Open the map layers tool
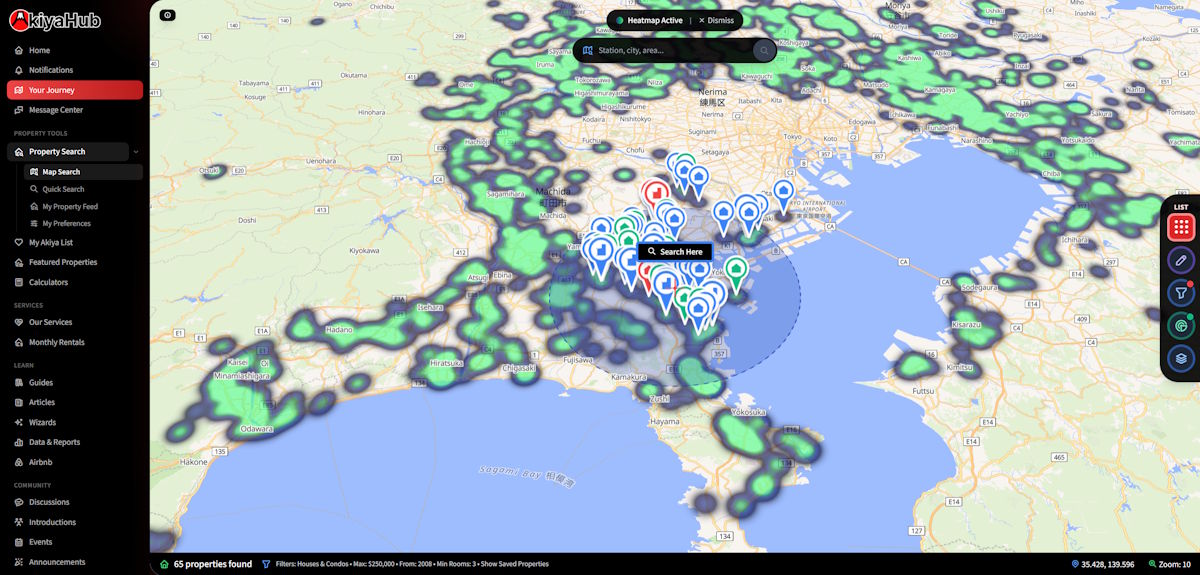This screenshot has height=575, width=1200. point(1181,358)
